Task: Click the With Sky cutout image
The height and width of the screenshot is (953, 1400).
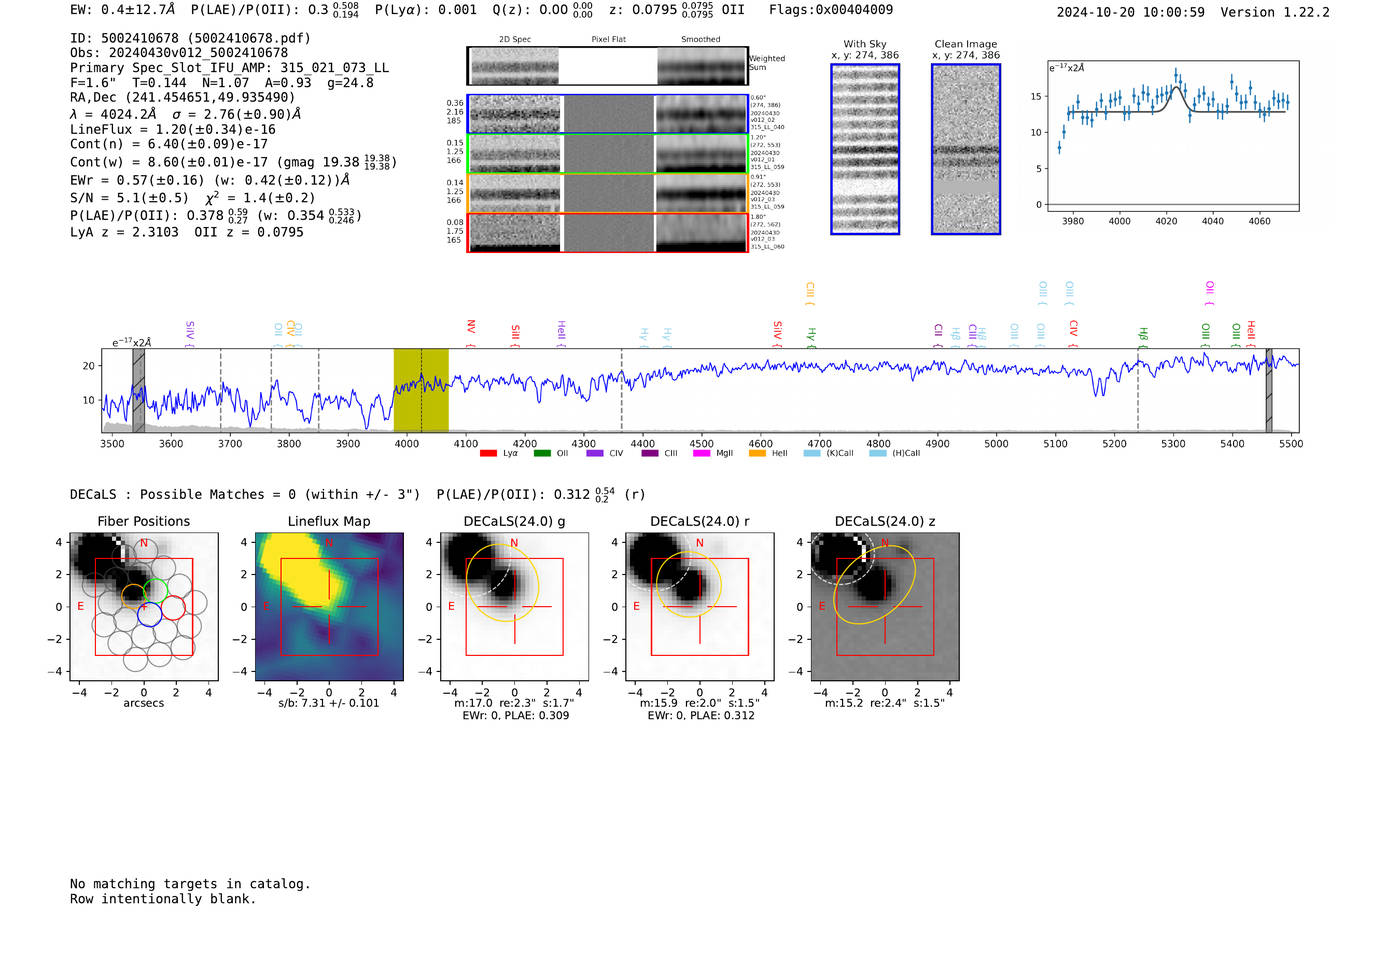Action: (x=865, y=149)
